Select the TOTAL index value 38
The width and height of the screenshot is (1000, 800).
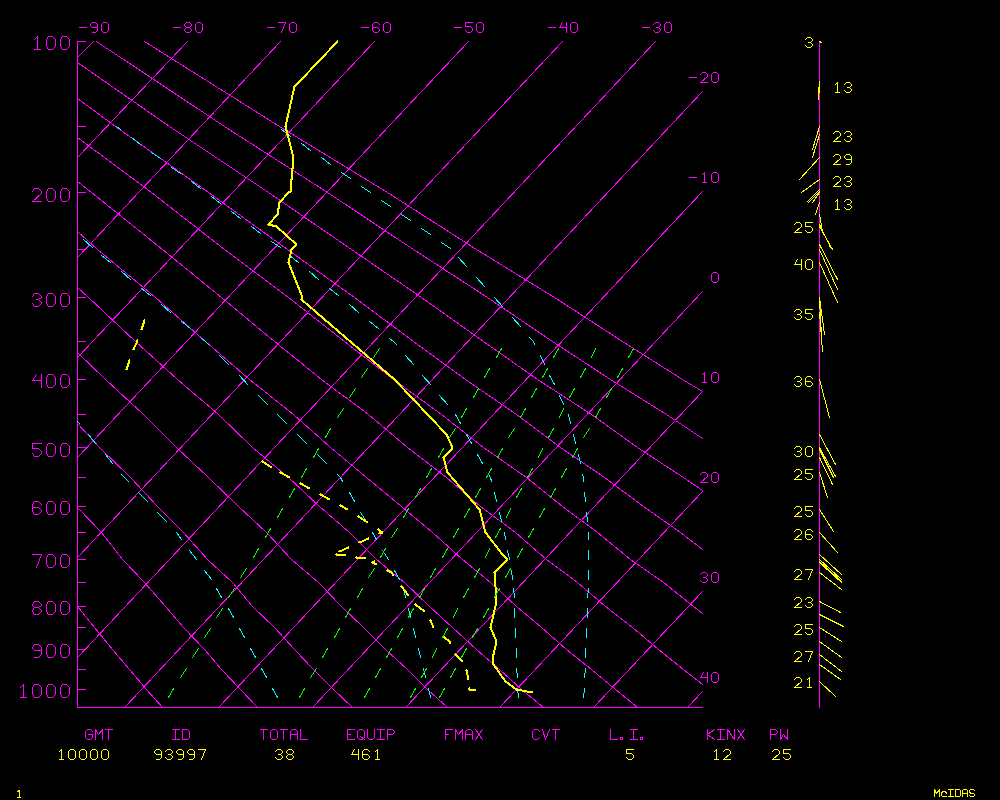click(284, 754)
